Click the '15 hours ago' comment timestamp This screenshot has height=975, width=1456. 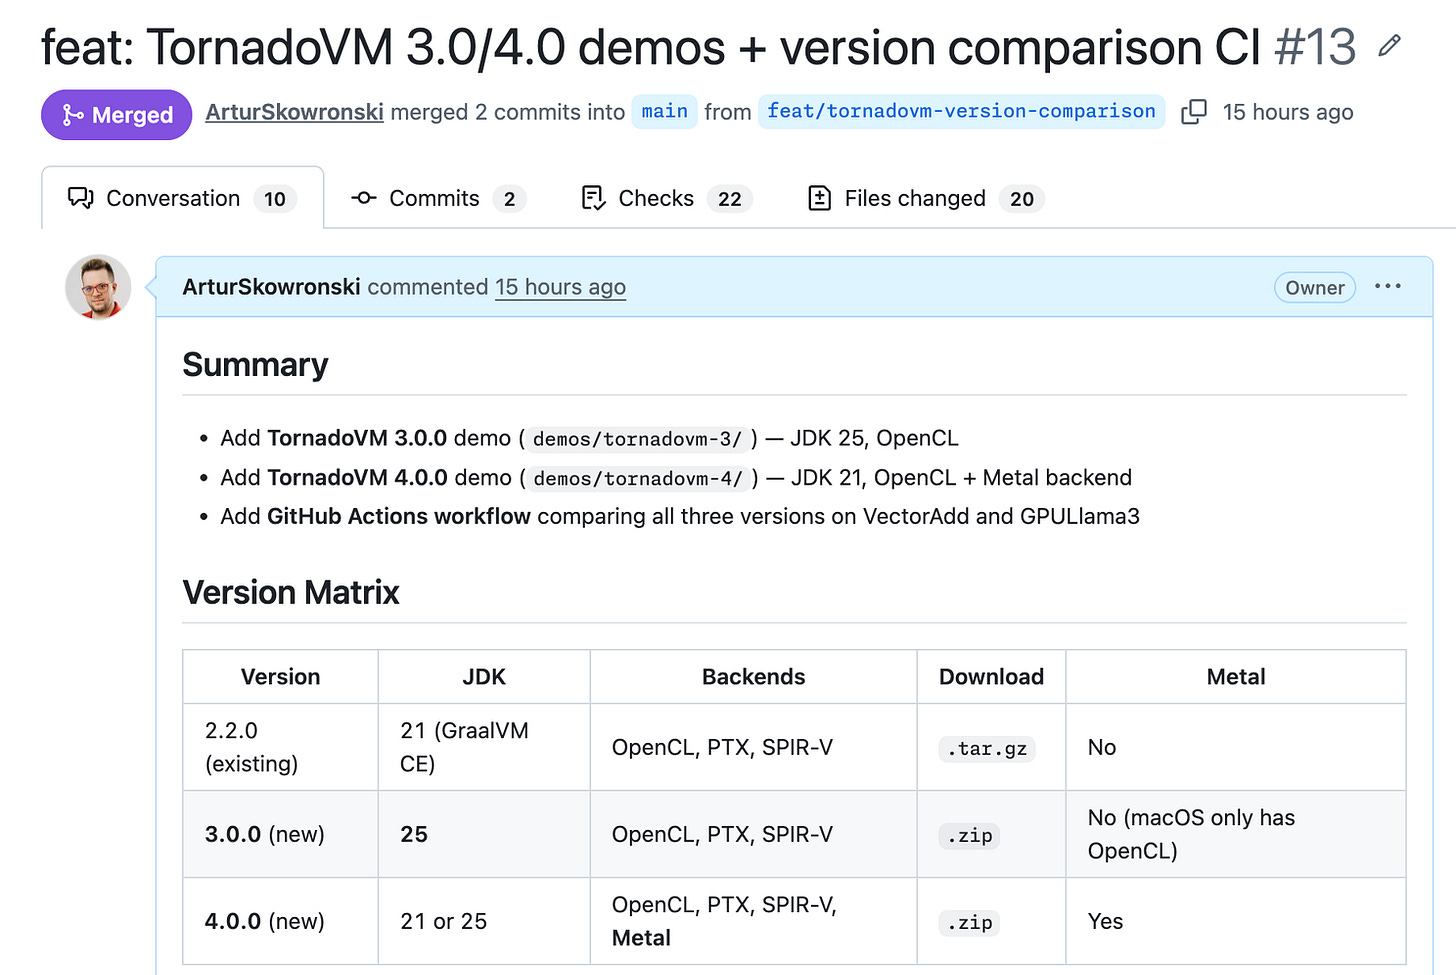pyautogui.click(x=560, y=287)
